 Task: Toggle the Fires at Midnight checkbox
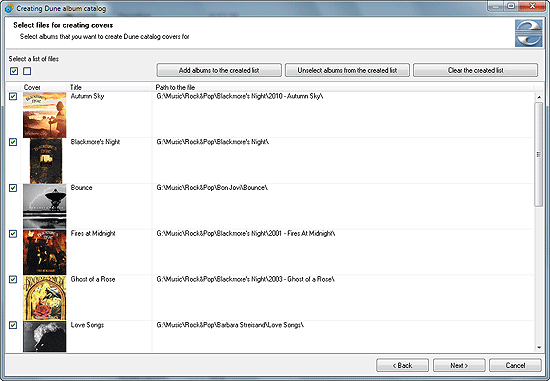tap(13, 234)
